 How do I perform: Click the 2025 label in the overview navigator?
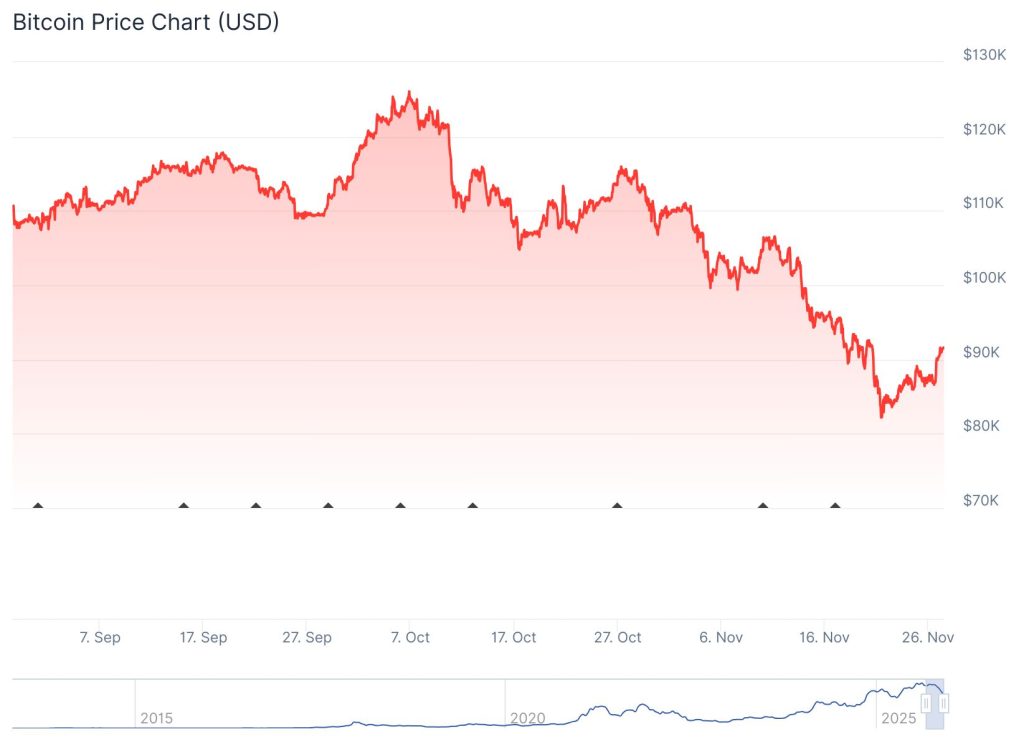tap(897, 718)
